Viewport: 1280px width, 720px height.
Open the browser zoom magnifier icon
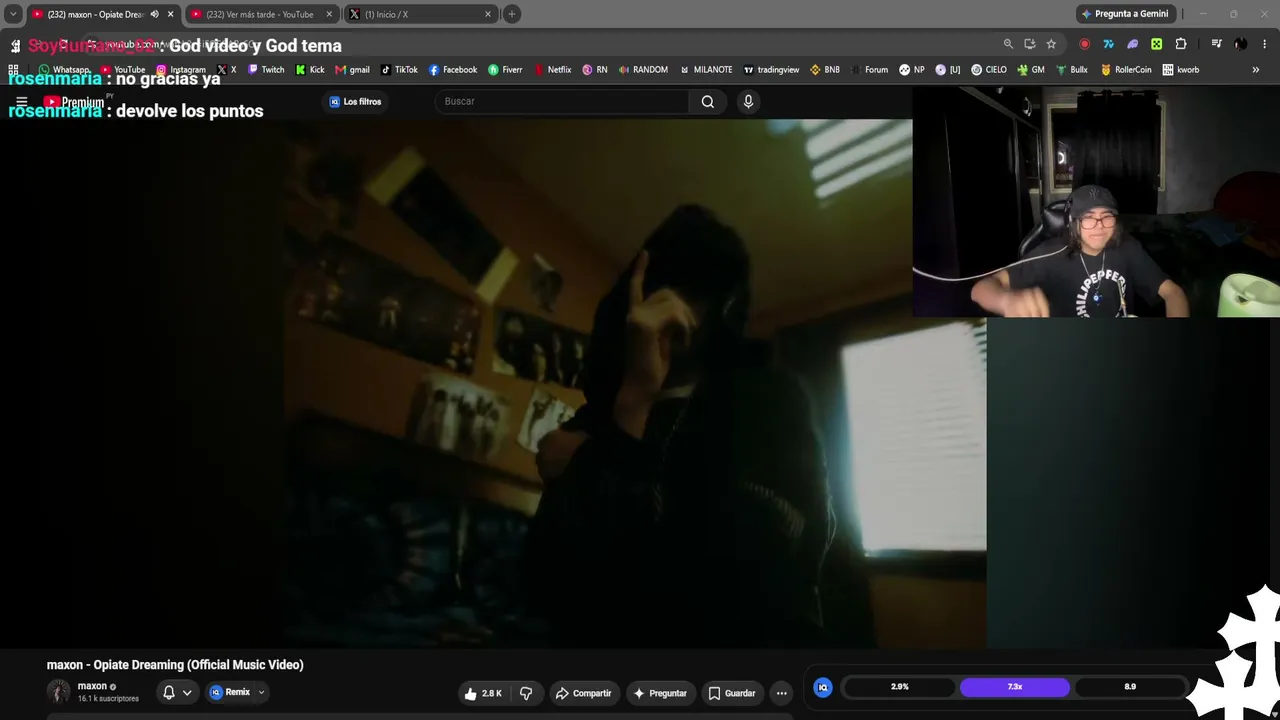pos(1008,44)
